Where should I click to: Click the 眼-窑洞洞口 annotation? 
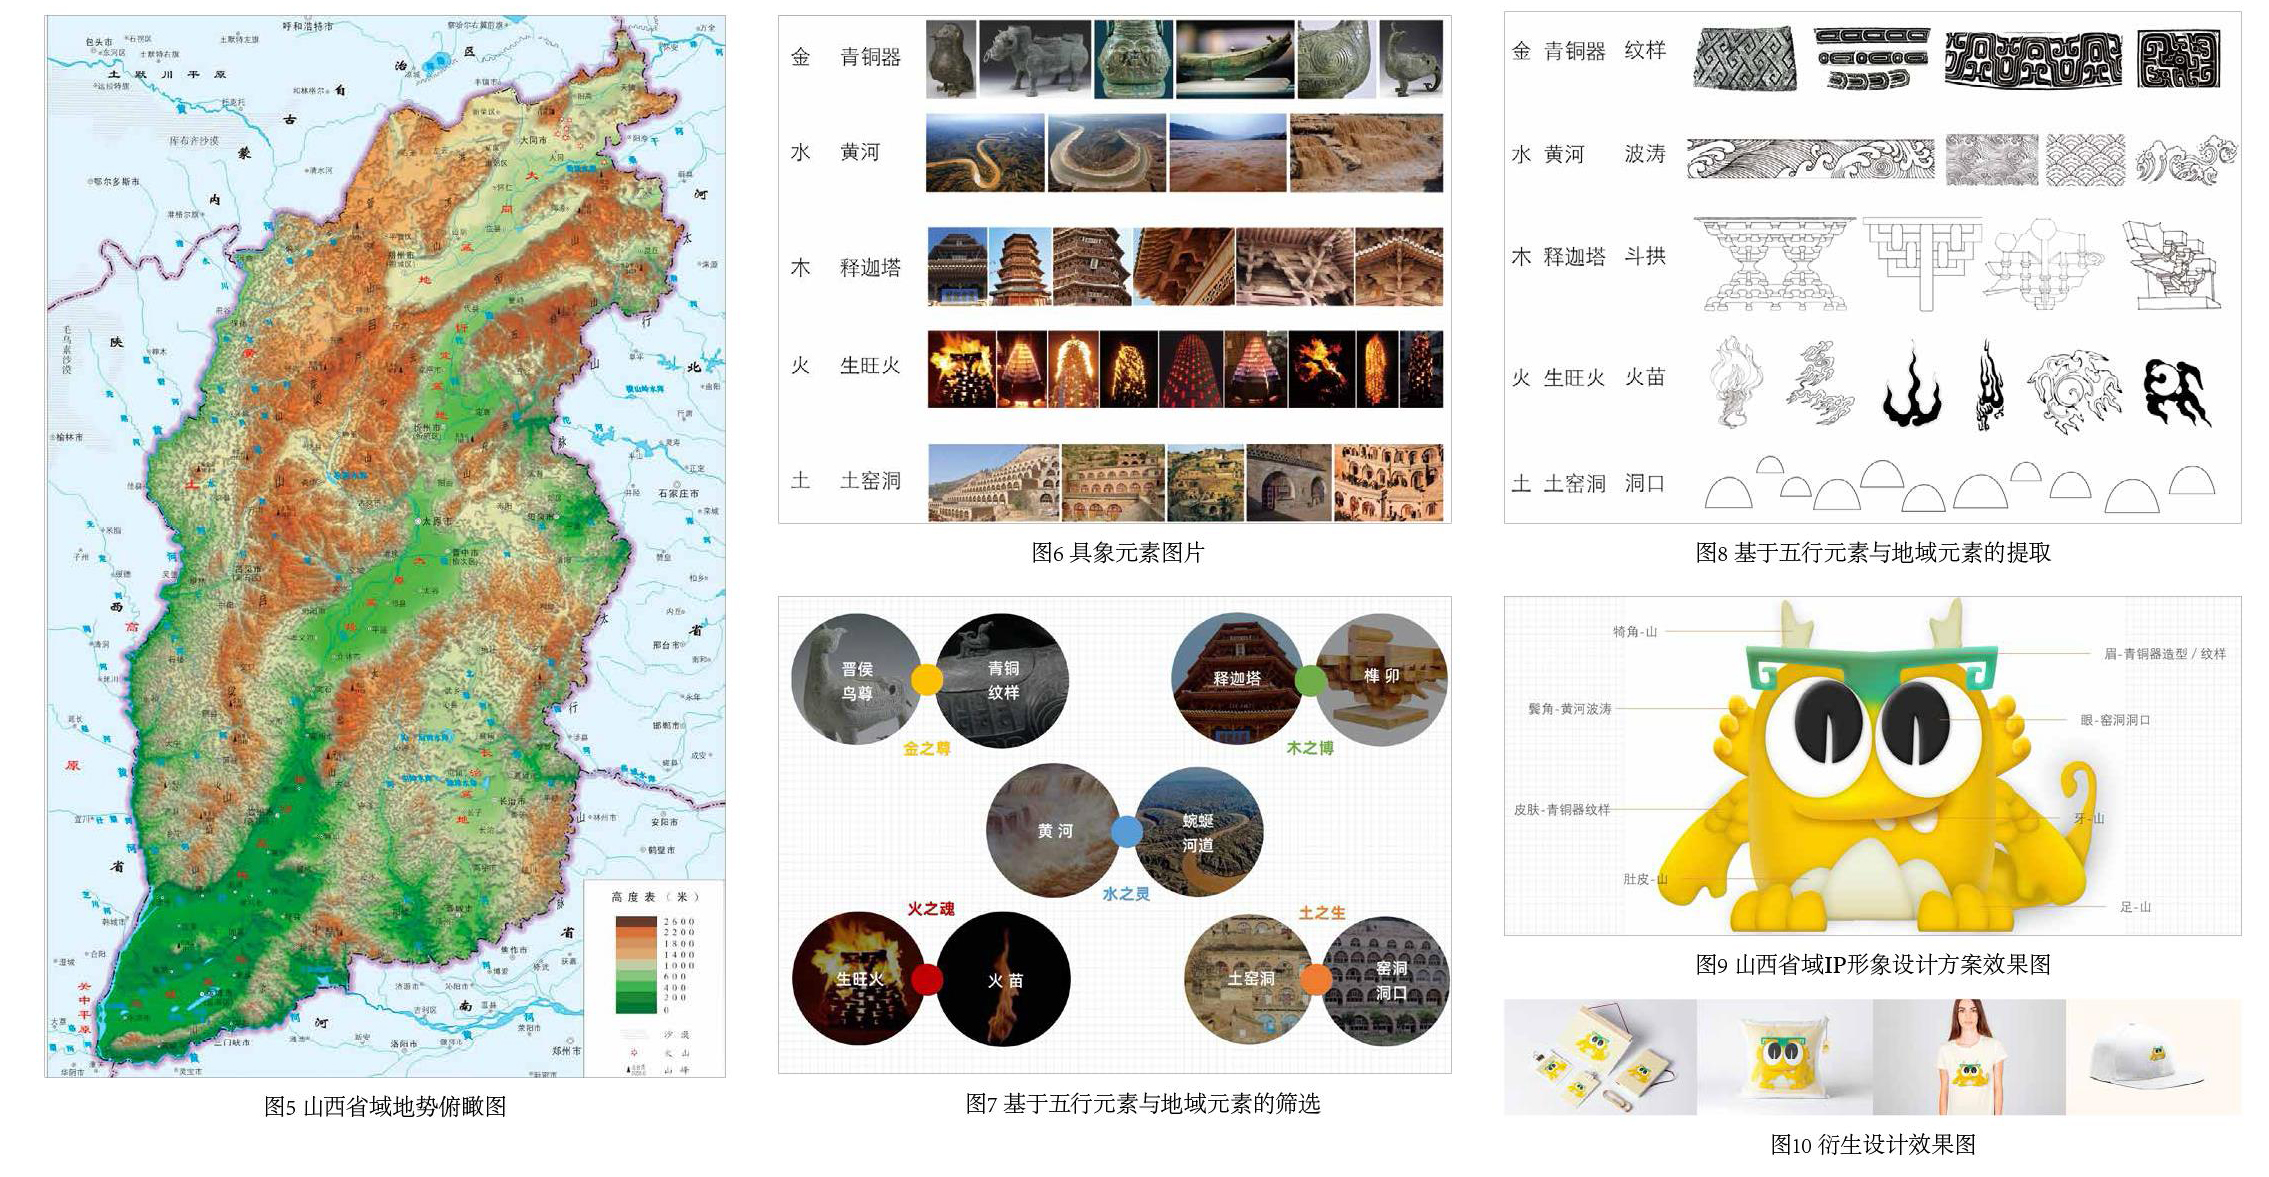2115,720
